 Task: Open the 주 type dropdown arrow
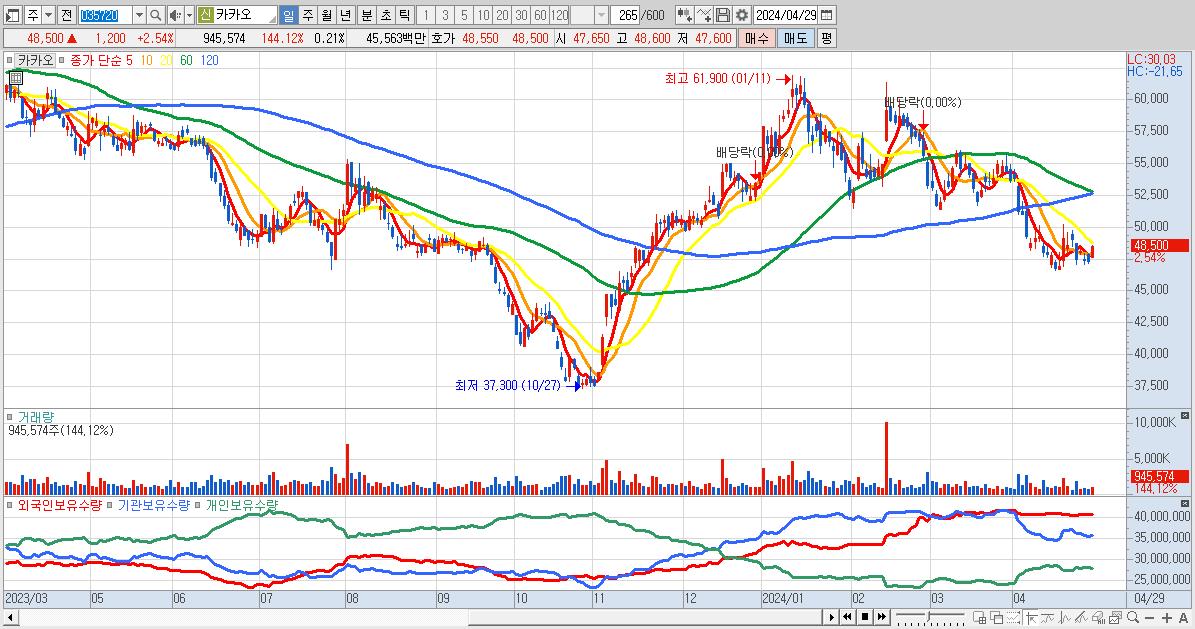[49, 15]
